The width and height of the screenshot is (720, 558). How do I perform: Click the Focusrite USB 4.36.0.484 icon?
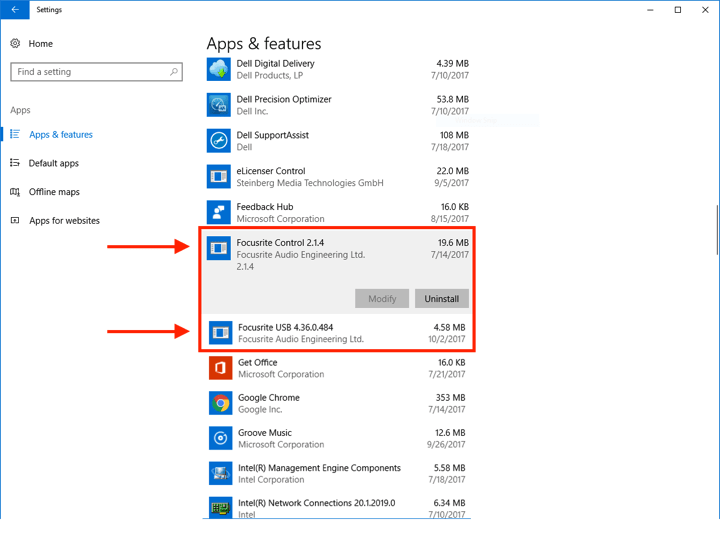[x=220, y=333]
